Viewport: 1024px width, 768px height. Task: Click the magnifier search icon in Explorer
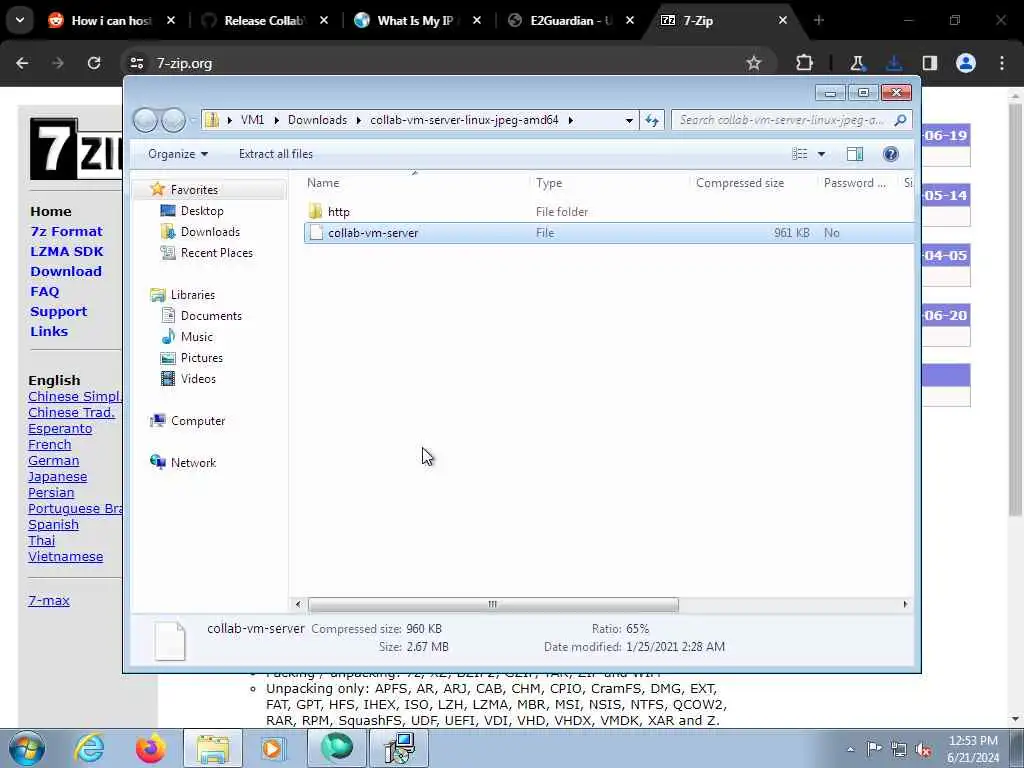[x=901, y=120]
